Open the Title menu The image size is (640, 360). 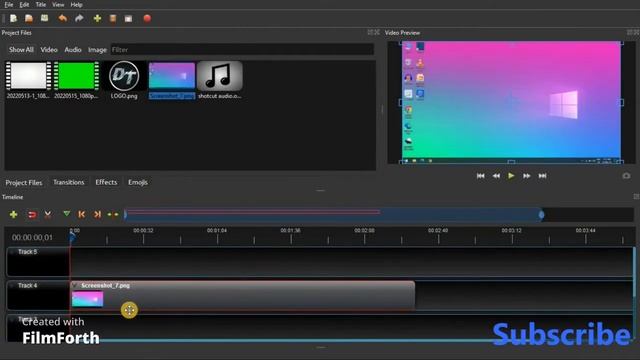coord(41,4)
